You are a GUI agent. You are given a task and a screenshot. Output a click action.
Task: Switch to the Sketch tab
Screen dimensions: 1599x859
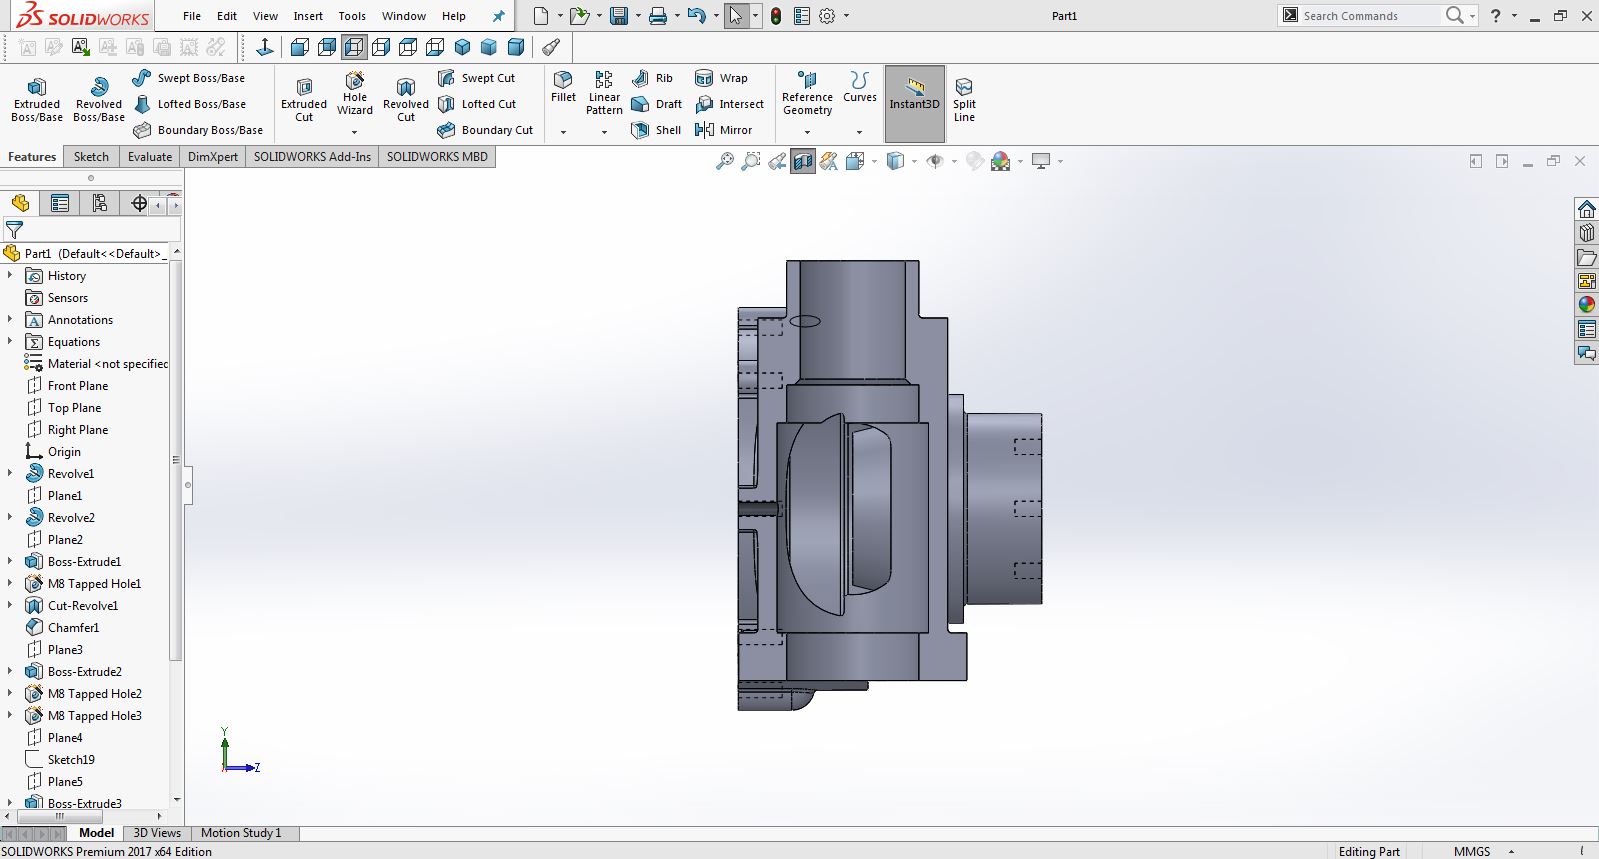click(x=91, y=157)
